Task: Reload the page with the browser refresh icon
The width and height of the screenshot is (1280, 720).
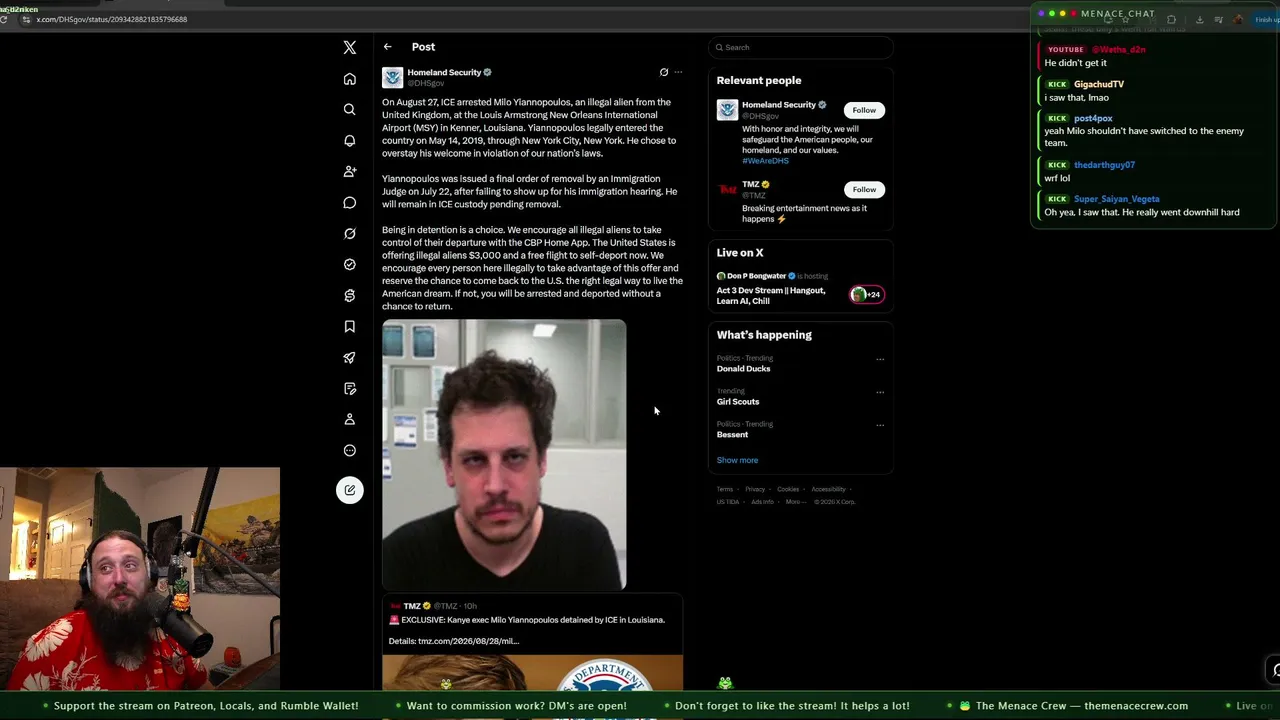Action: 4,19
